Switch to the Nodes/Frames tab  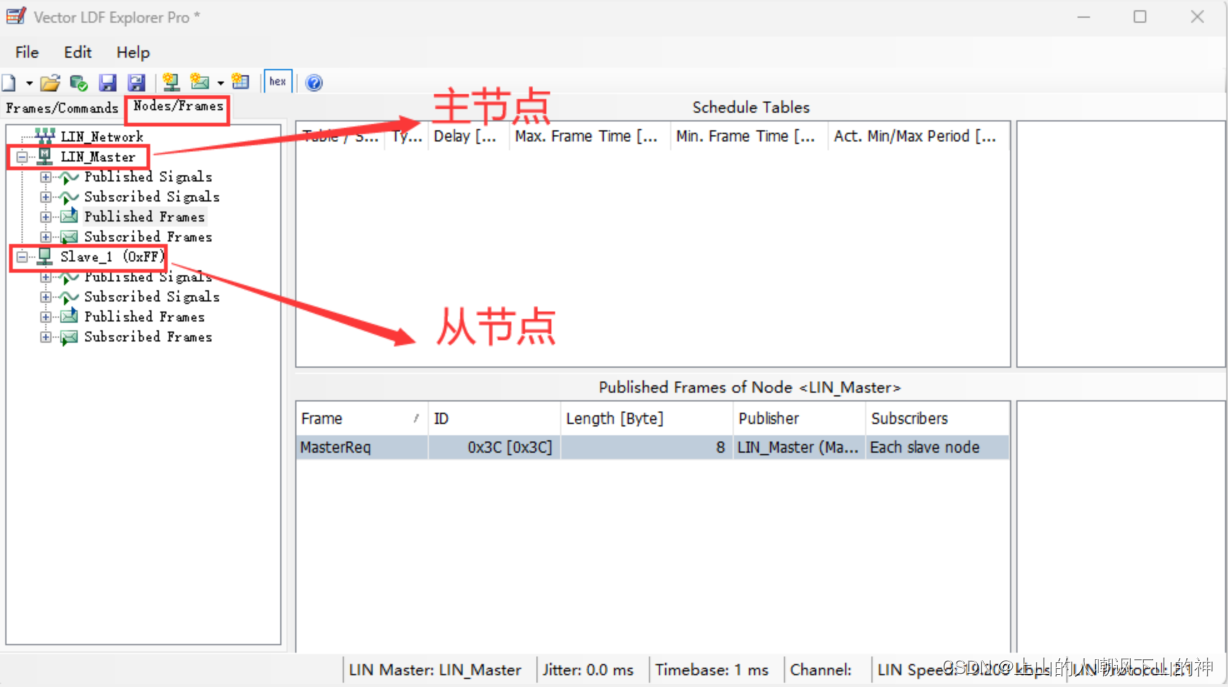[x=178, y=106]
